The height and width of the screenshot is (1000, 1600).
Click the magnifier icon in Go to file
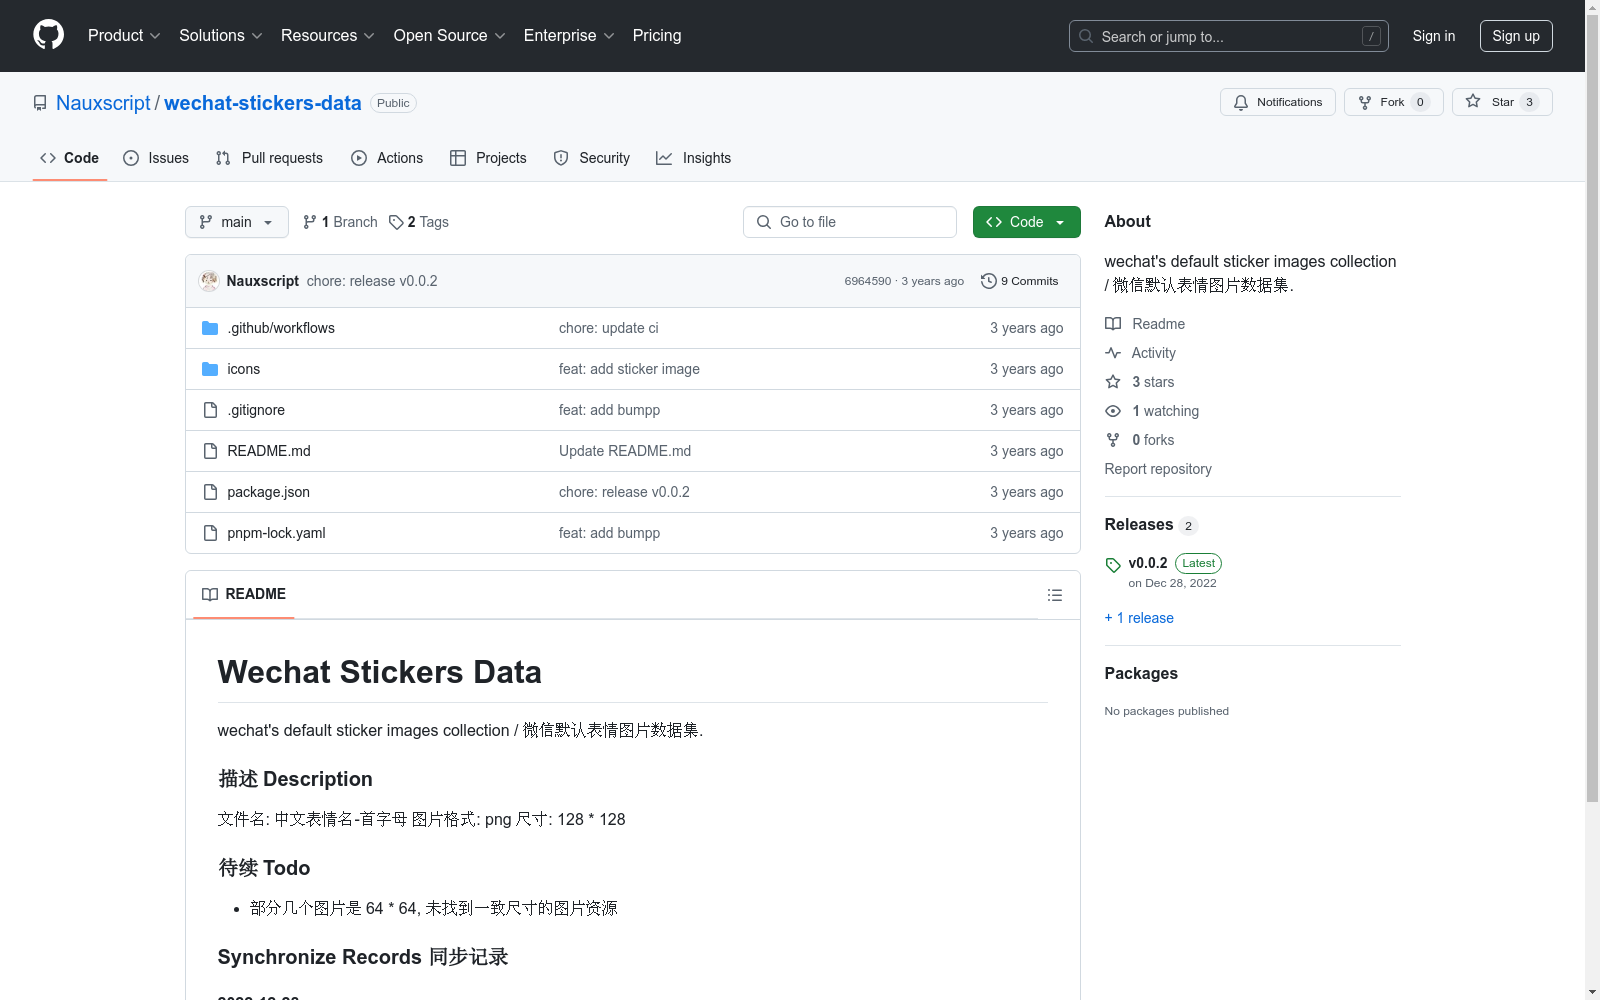tap(764, 222)
